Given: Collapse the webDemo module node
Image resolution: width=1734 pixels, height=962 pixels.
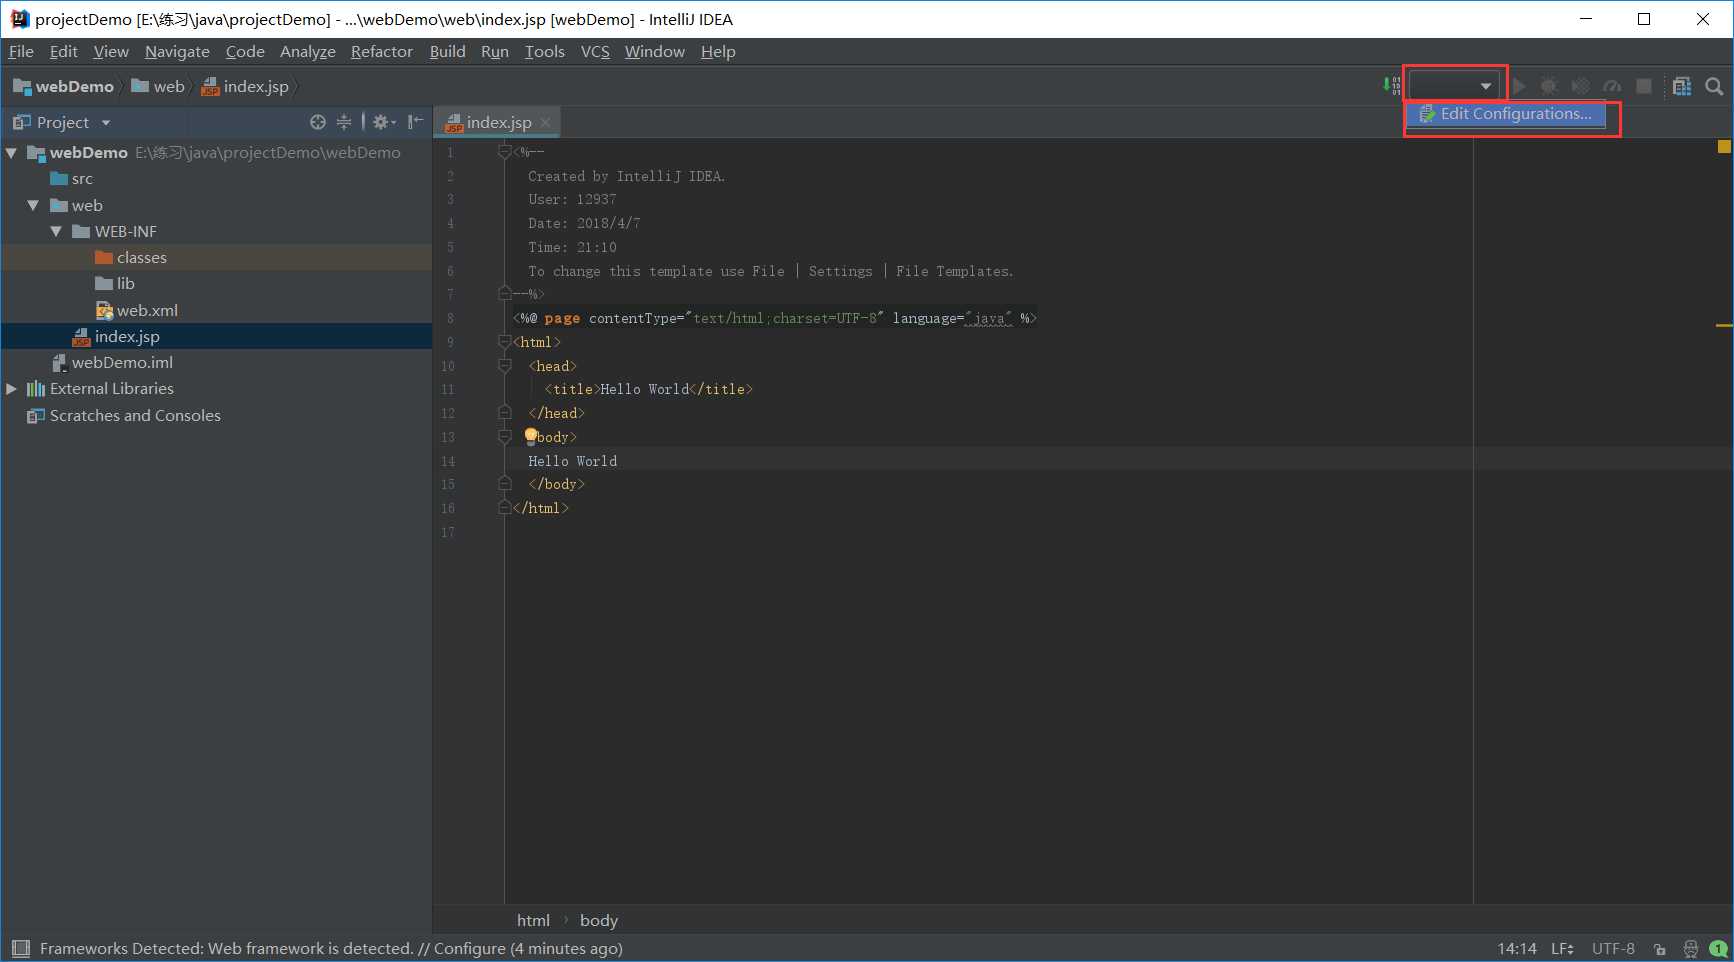Looking at the screenshot, I should click(12, 153).
